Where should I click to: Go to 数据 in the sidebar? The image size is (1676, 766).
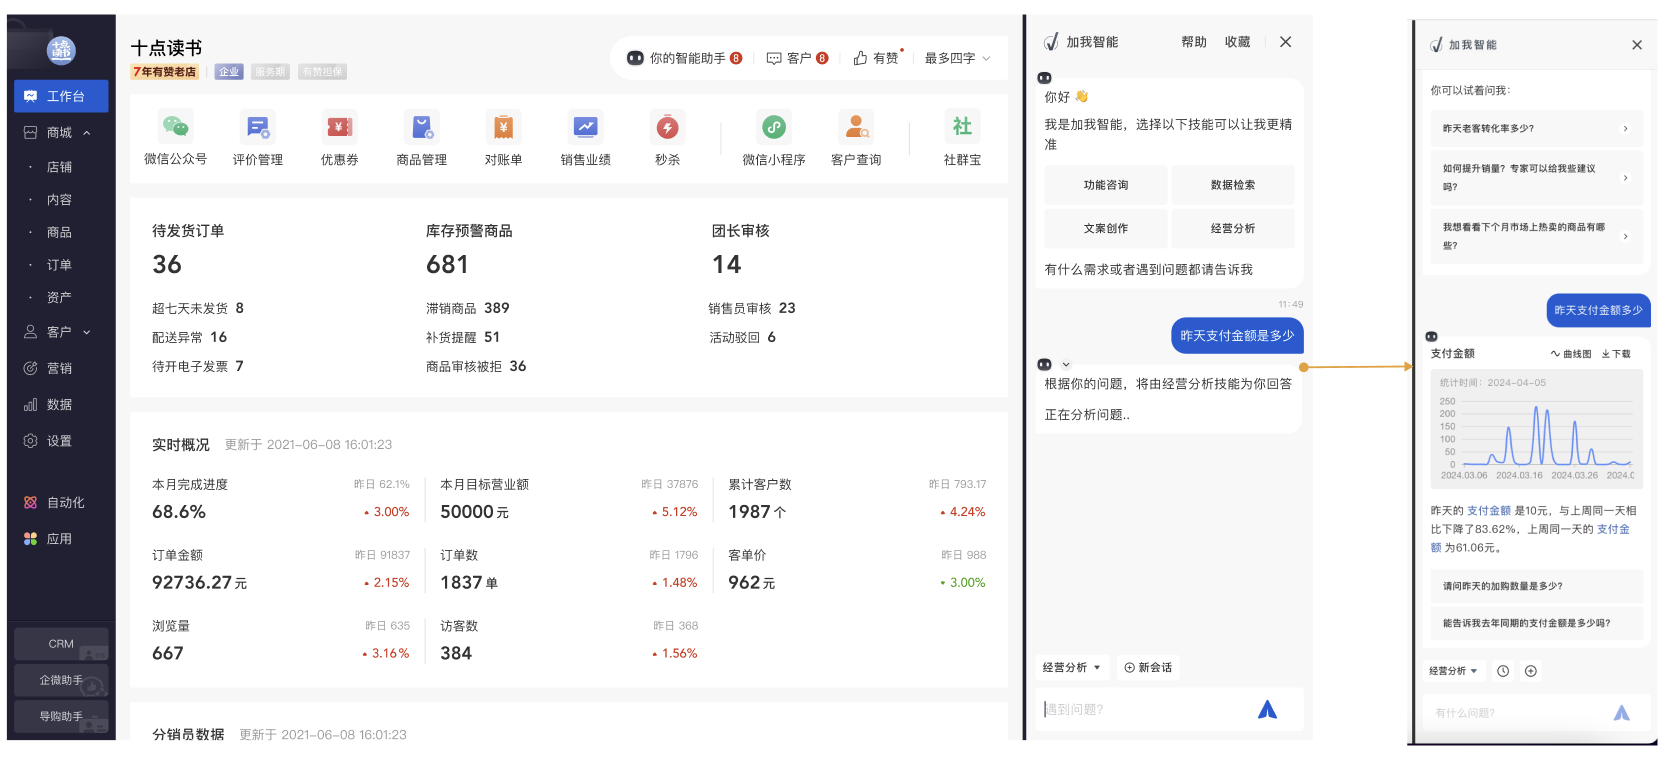tap(59, 405)
